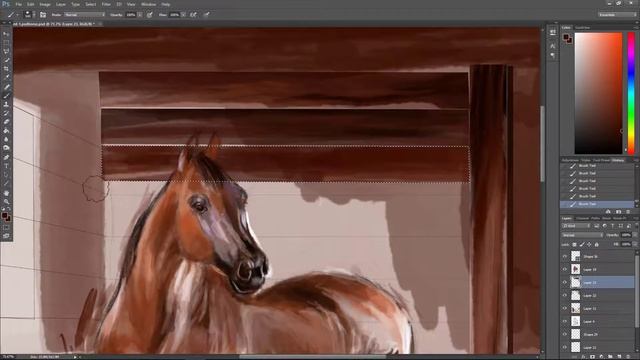This screenshot has width=640, height=360.
Task: Select the Clone Stamp tool
Action: coord(6,104)
